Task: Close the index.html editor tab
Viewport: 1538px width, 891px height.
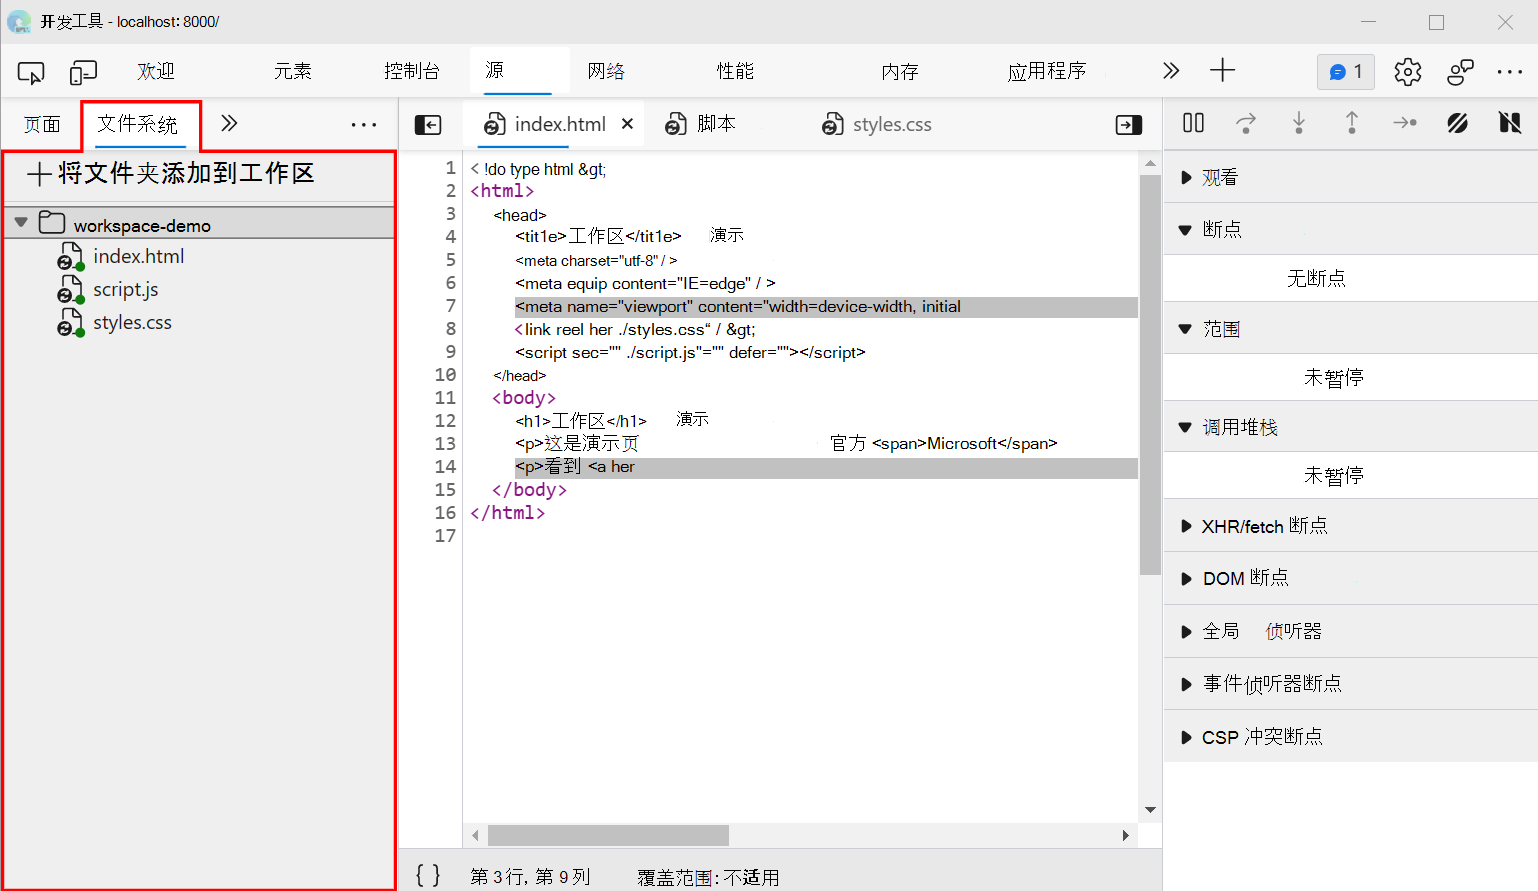Action: tap(627, 124)
